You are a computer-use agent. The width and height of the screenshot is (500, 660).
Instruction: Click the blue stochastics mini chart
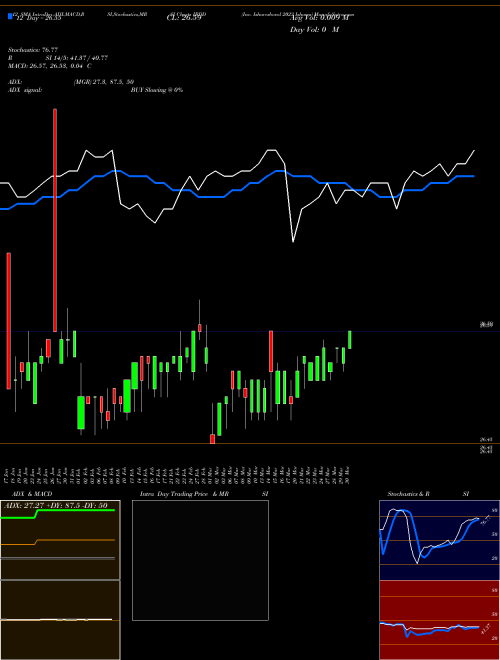tap(439, 540)
